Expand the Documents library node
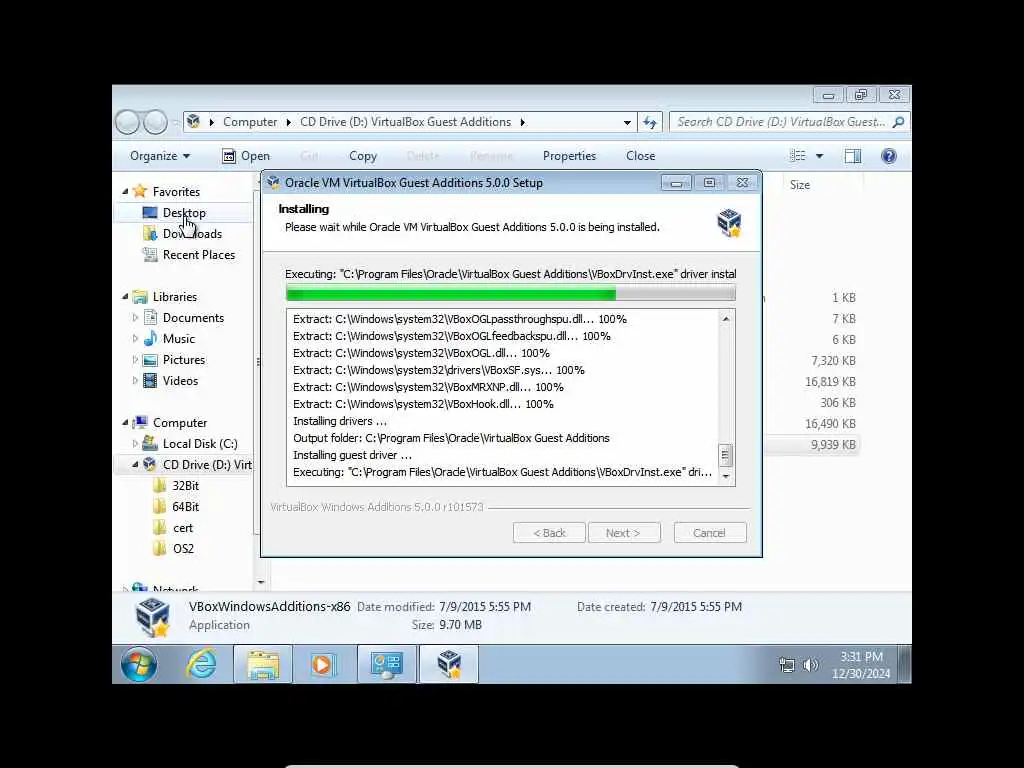 click(x=135, y=318)
